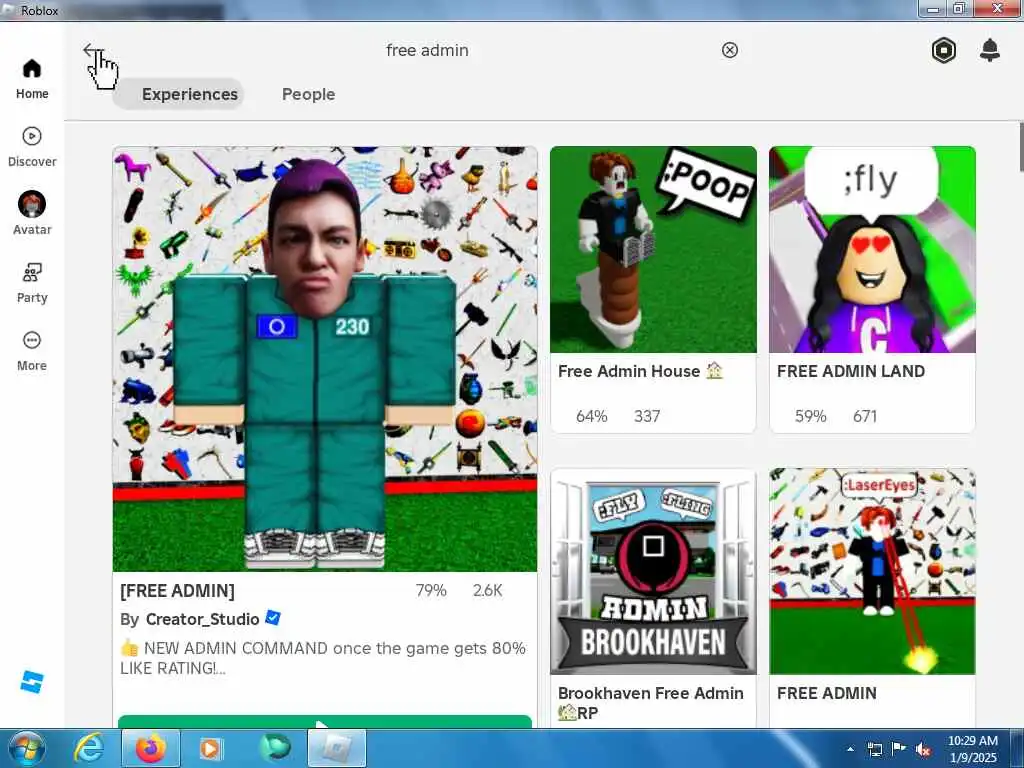
Task: Show hidden system tray icons
Action: coord(850,749)
